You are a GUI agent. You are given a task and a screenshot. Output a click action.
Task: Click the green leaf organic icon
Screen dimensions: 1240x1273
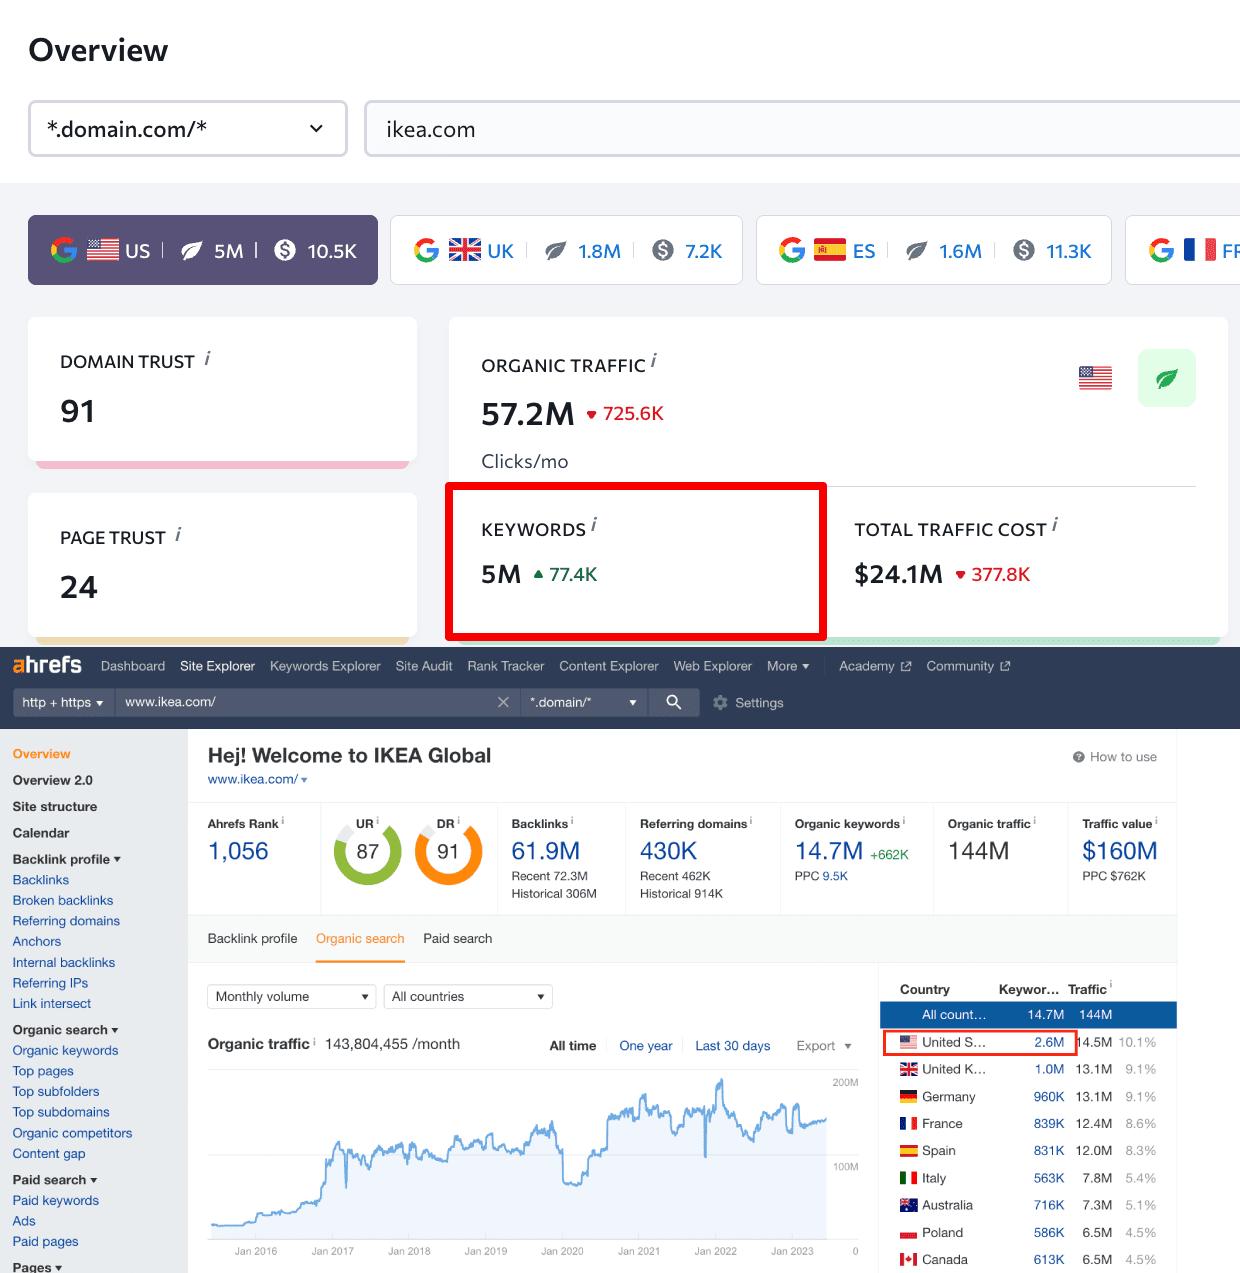tap(1166, 378)
